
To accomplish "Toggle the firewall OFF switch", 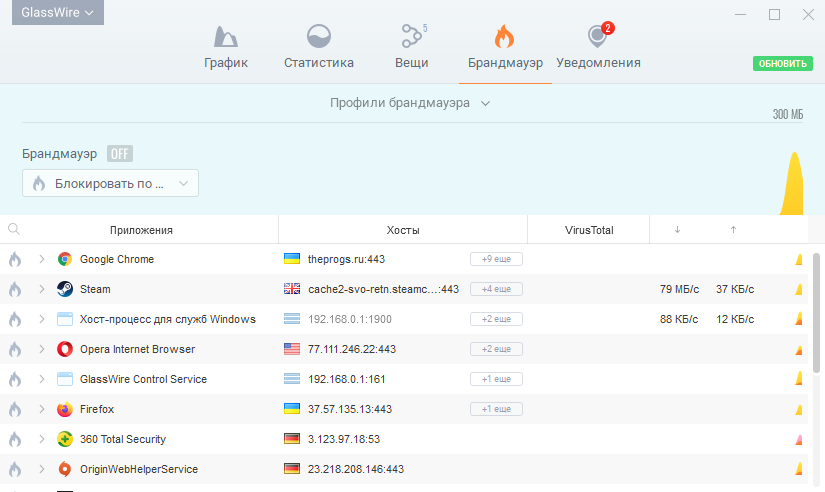I will click(119, 154).
